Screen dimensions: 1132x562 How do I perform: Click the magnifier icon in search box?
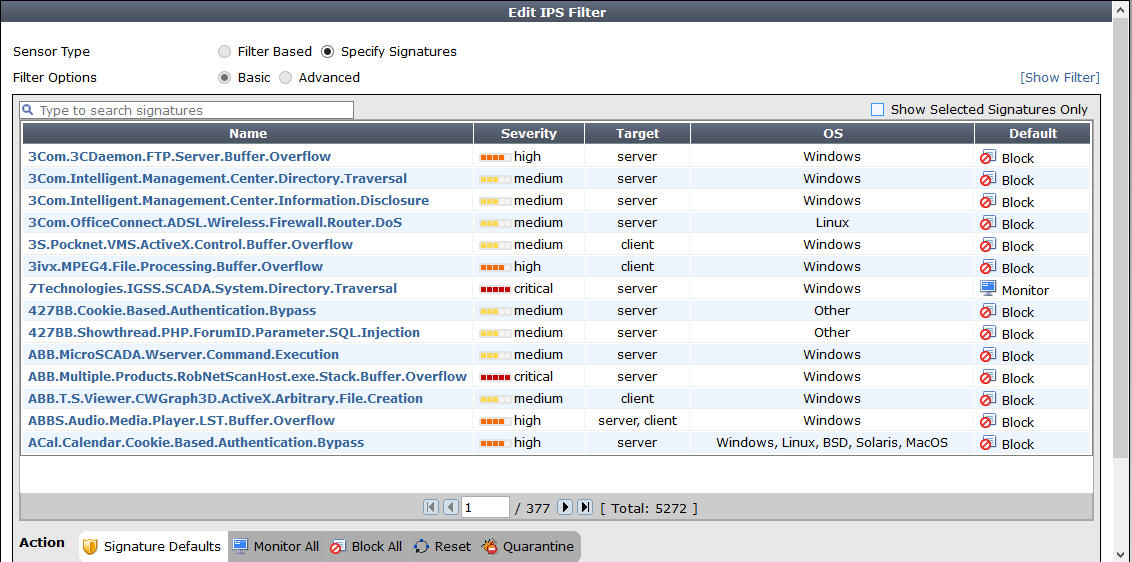point(28,110)
